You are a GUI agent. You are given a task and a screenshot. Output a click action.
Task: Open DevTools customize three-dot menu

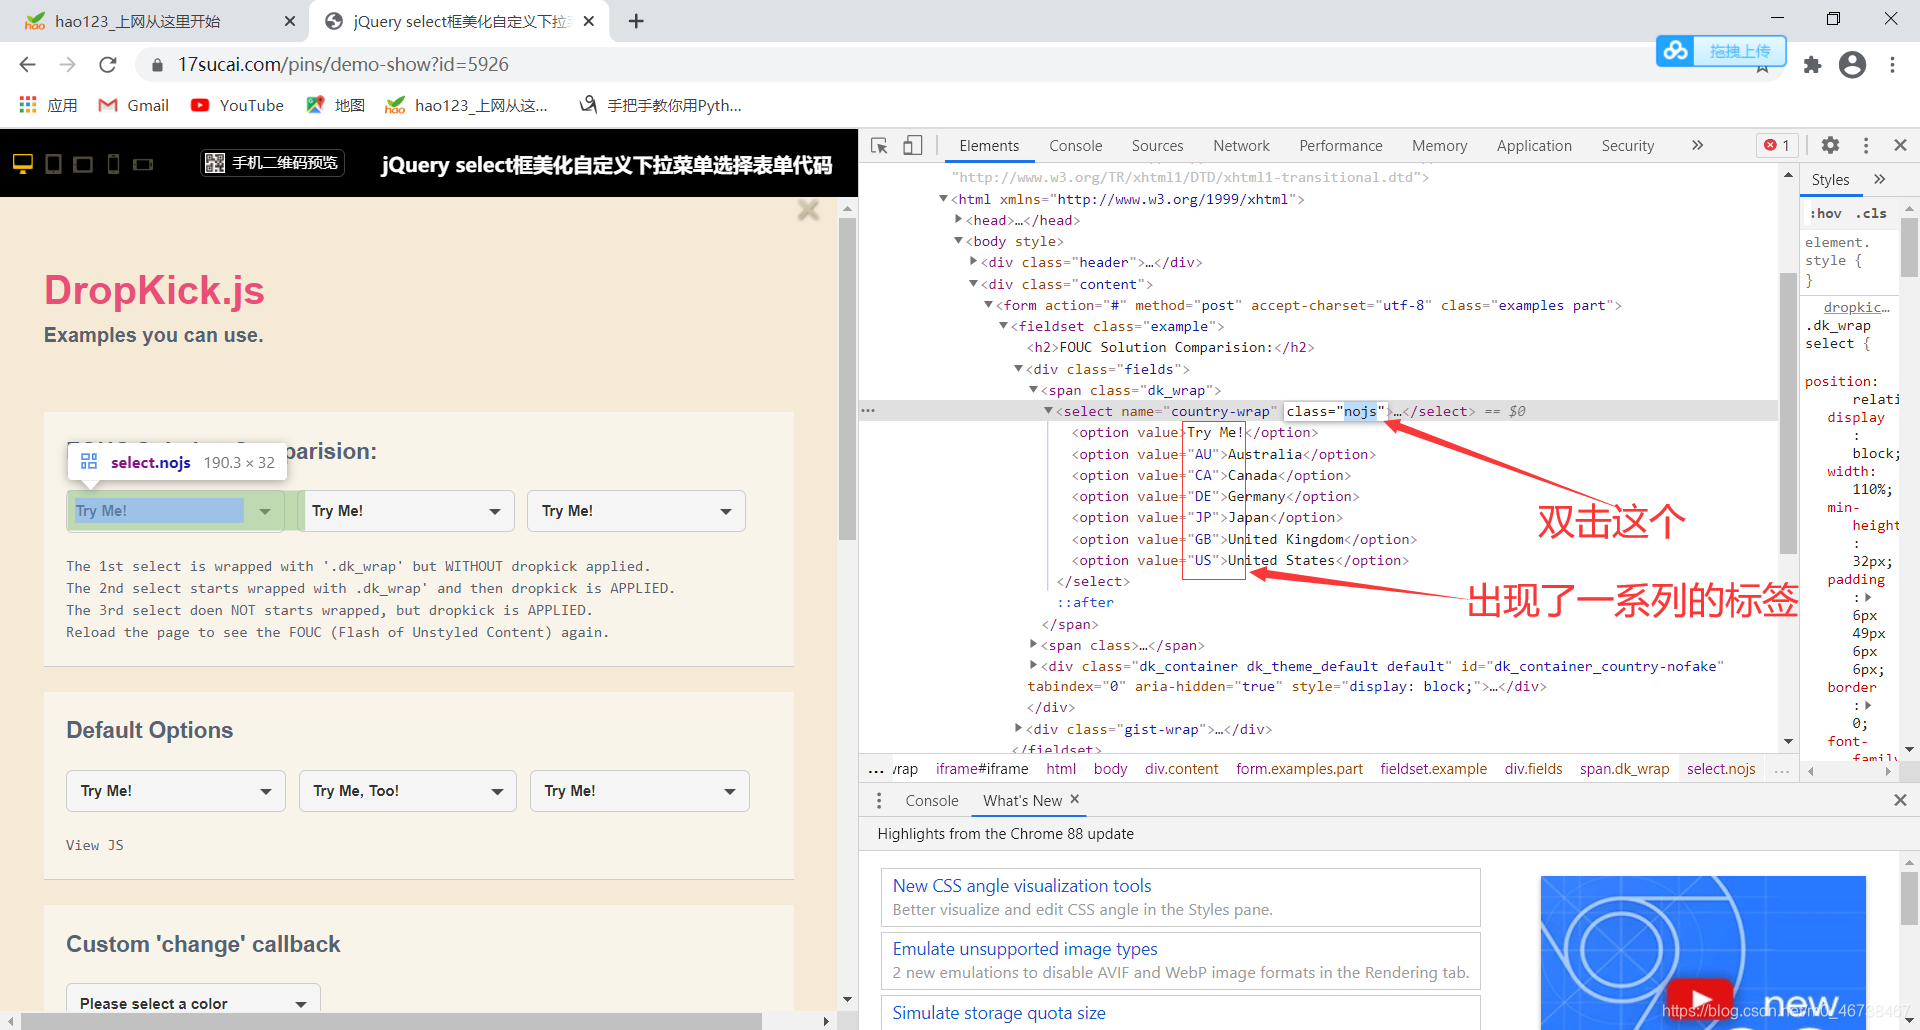(x=1865, y=146)
